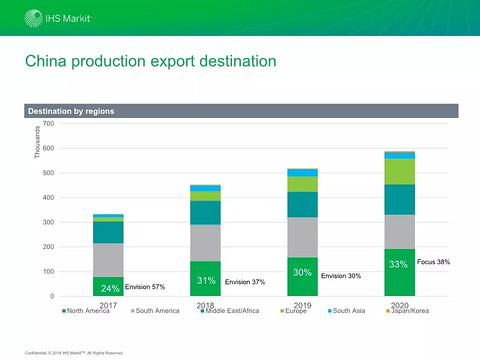480x360 pixels.
Task: Click the 31% North America segment of 2018
Action: pyautogui.click(x=205, y=278)
